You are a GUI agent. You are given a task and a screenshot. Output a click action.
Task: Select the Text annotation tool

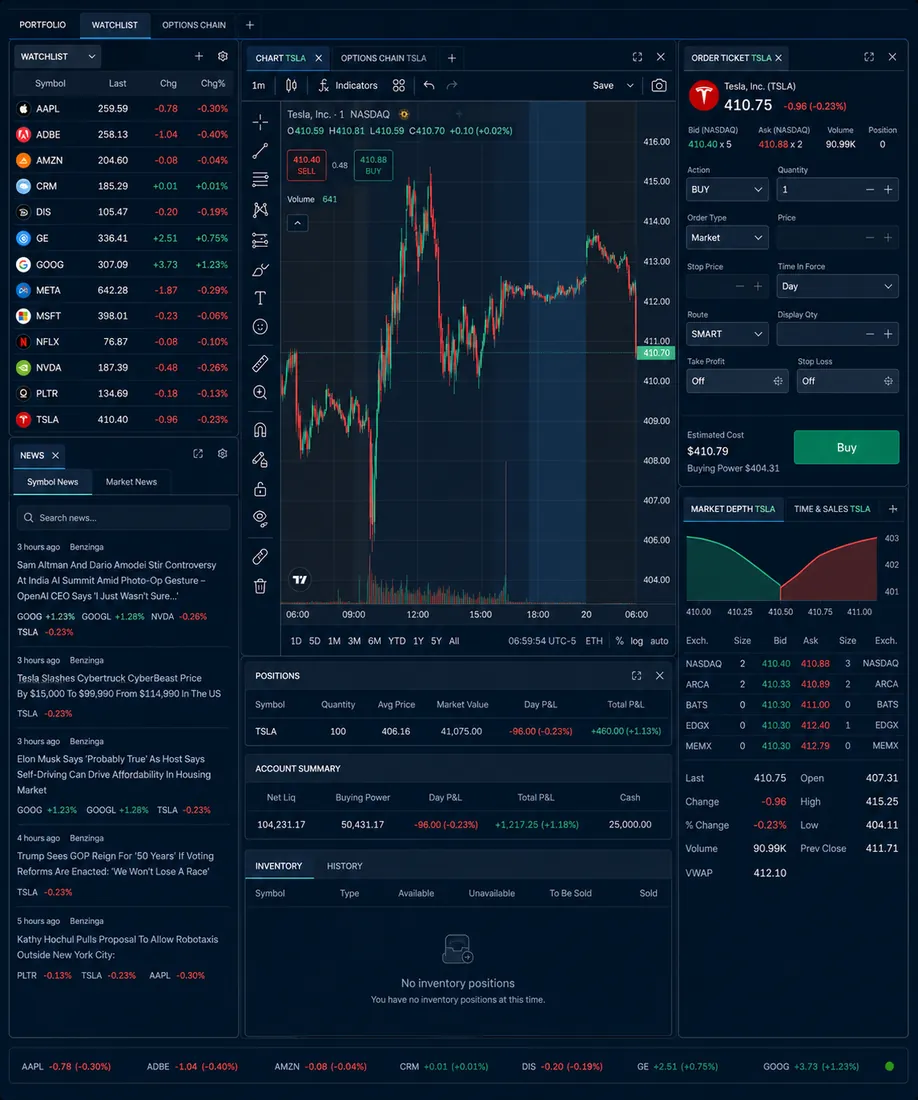pos(260,298)
